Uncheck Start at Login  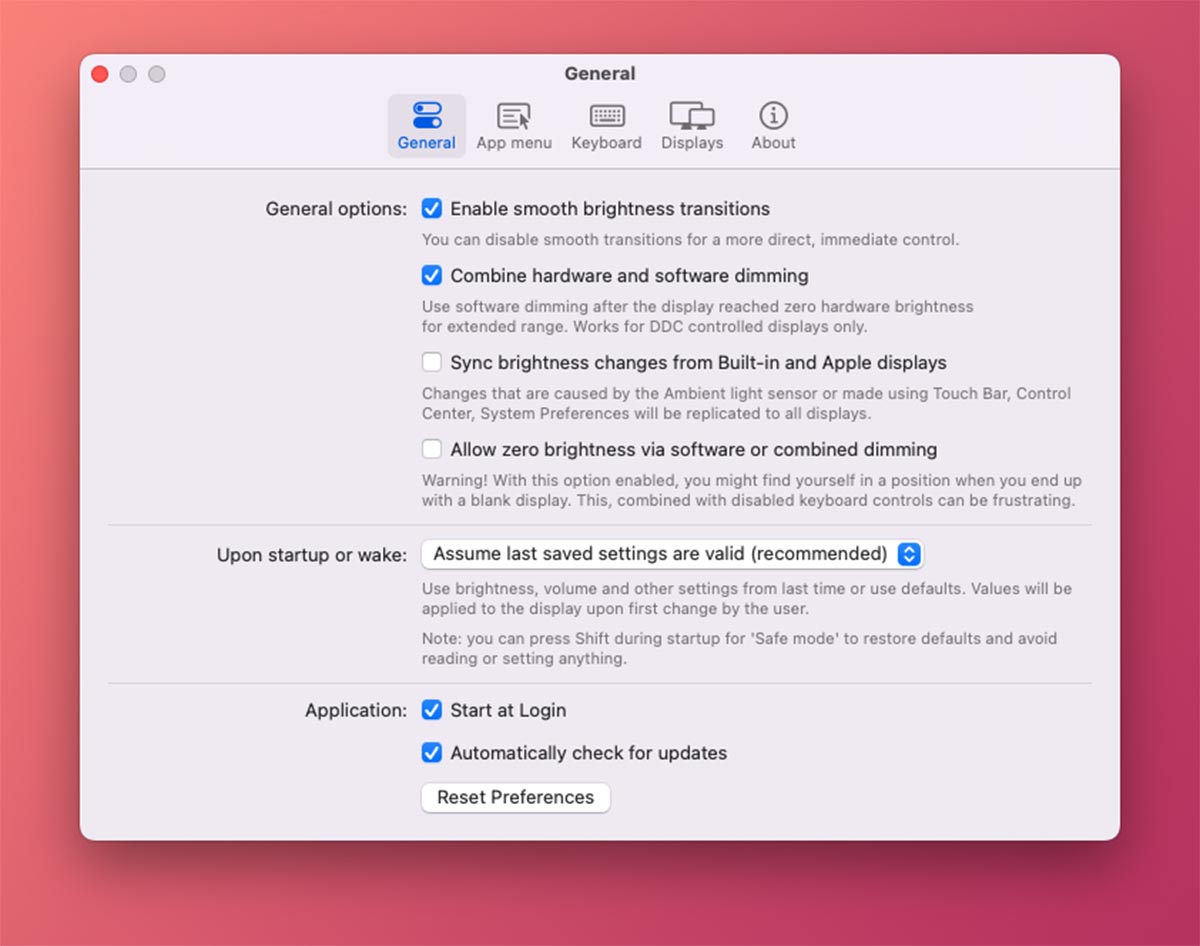point(432,710)
